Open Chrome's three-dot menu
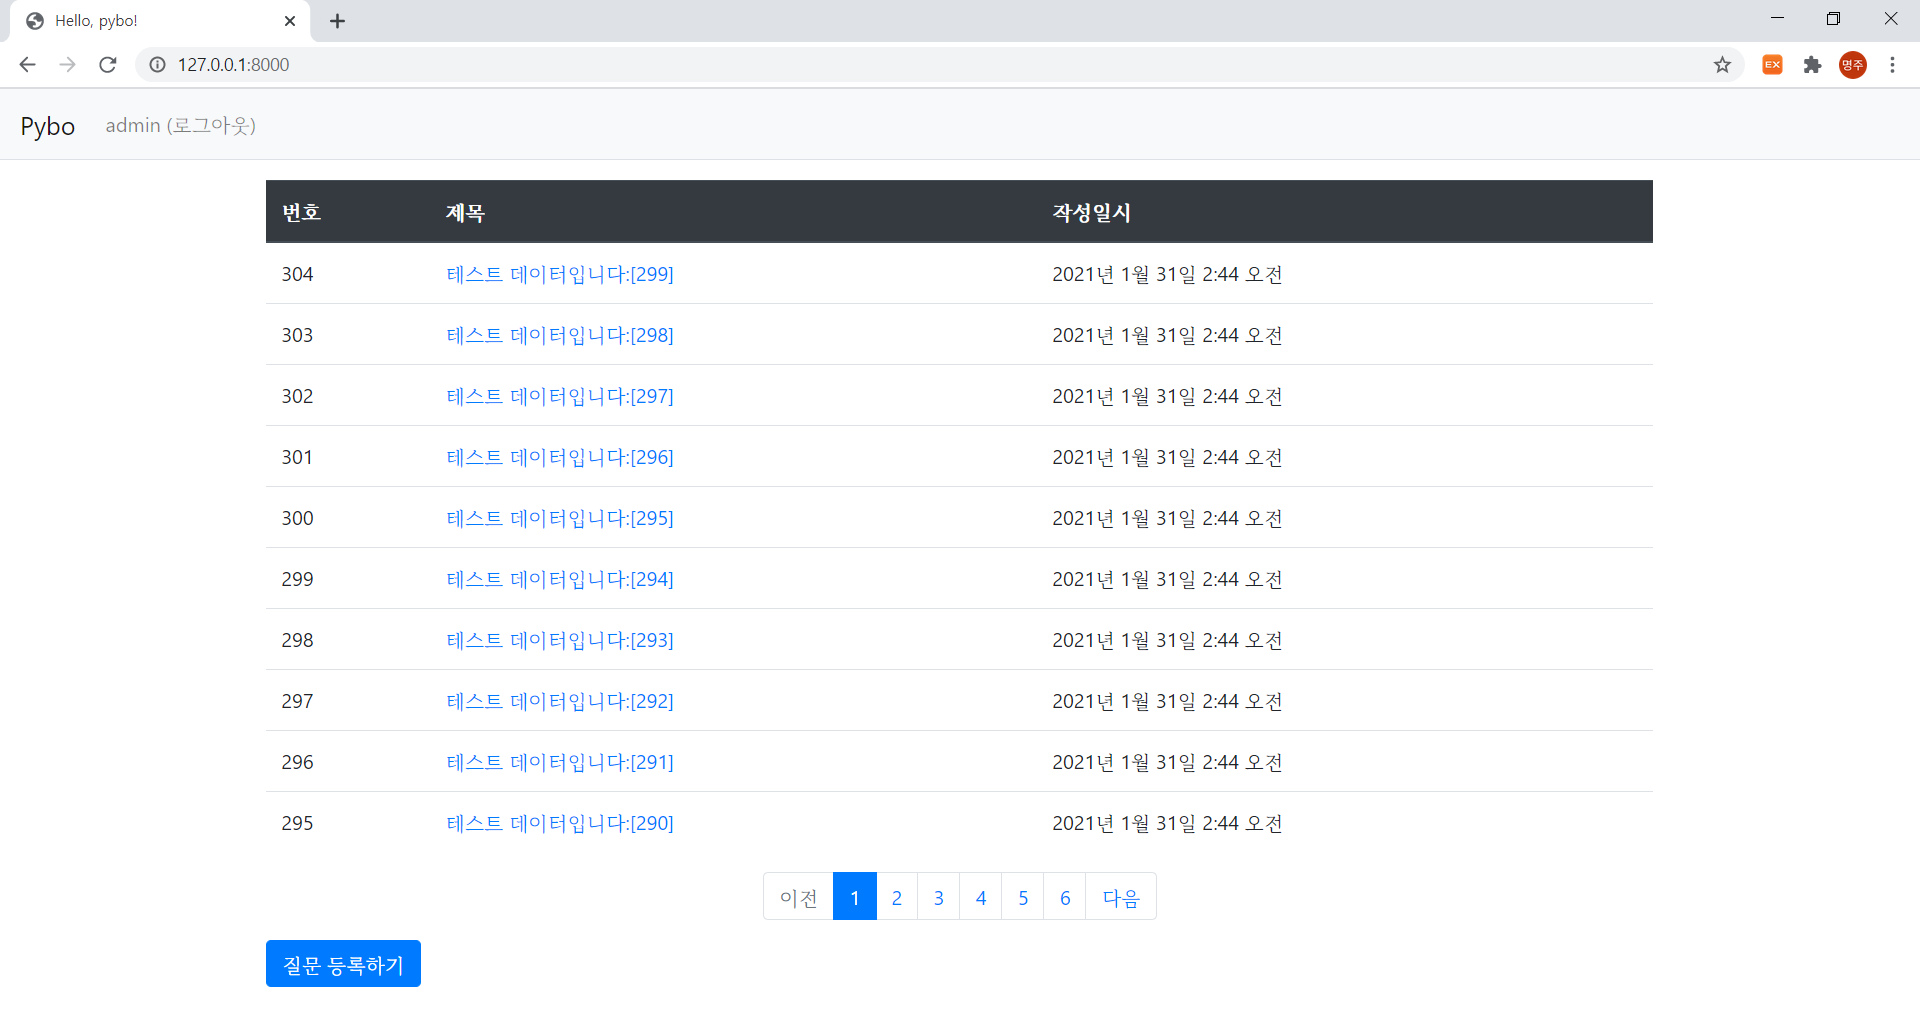The height and width of the screenshot is (1030, 1920). [1893, 64]
